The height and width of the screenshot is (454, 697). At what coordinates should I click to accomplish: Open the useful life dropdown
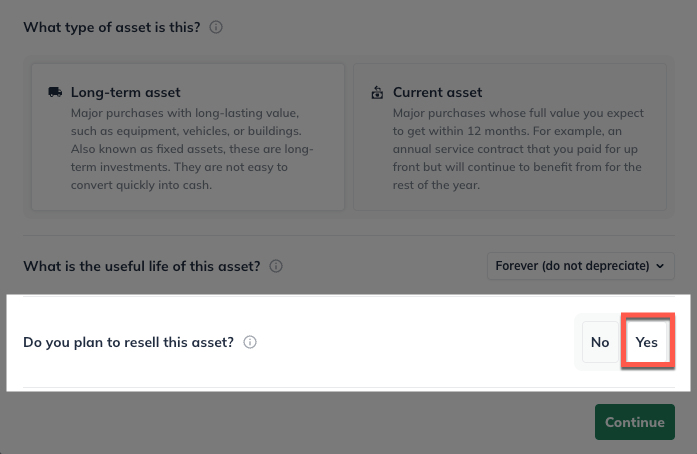tap(580, 266)
